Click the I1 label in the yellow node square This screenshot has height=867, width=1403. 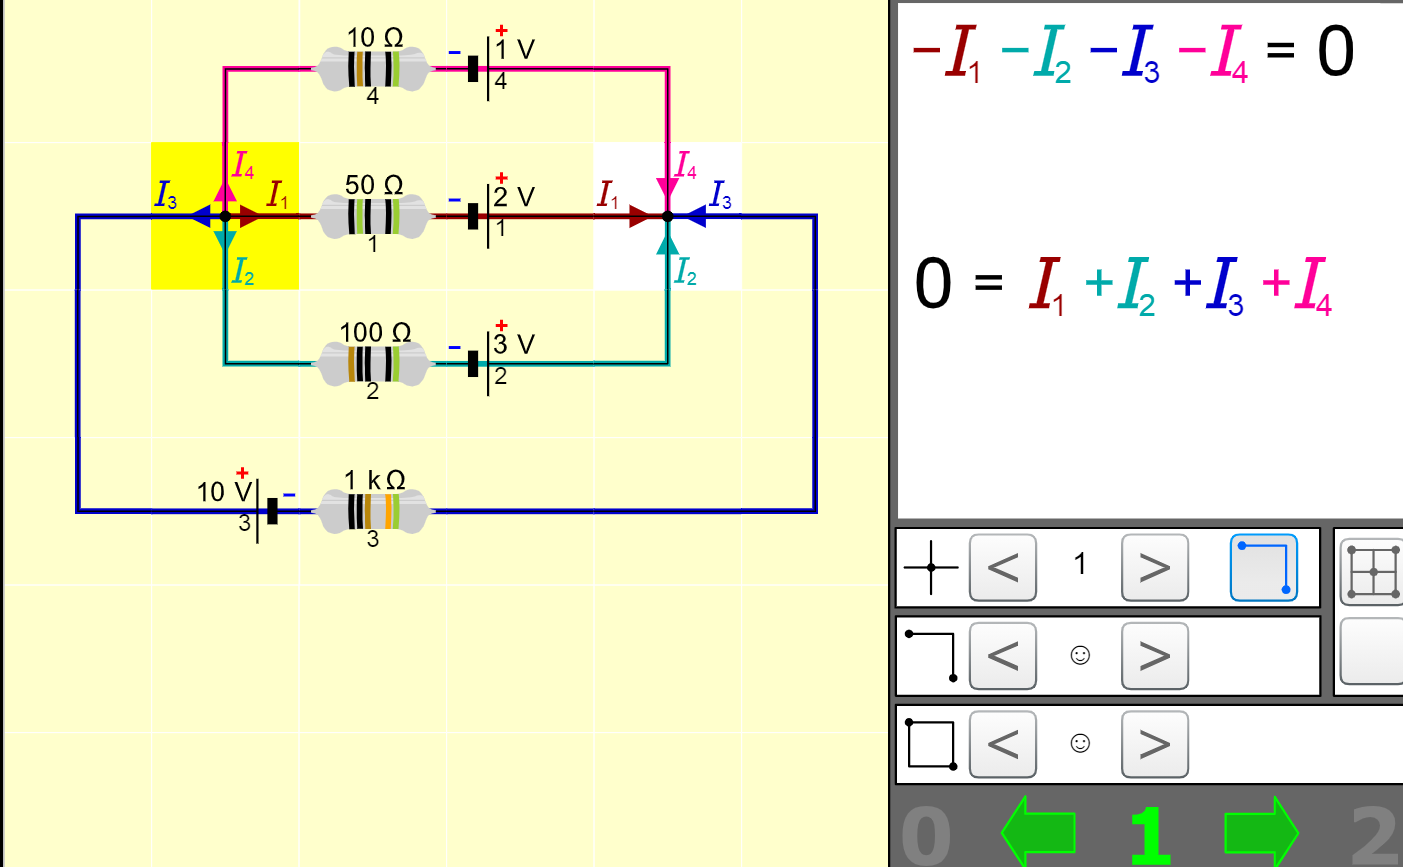pyautogui.click(x=277, y=194)
